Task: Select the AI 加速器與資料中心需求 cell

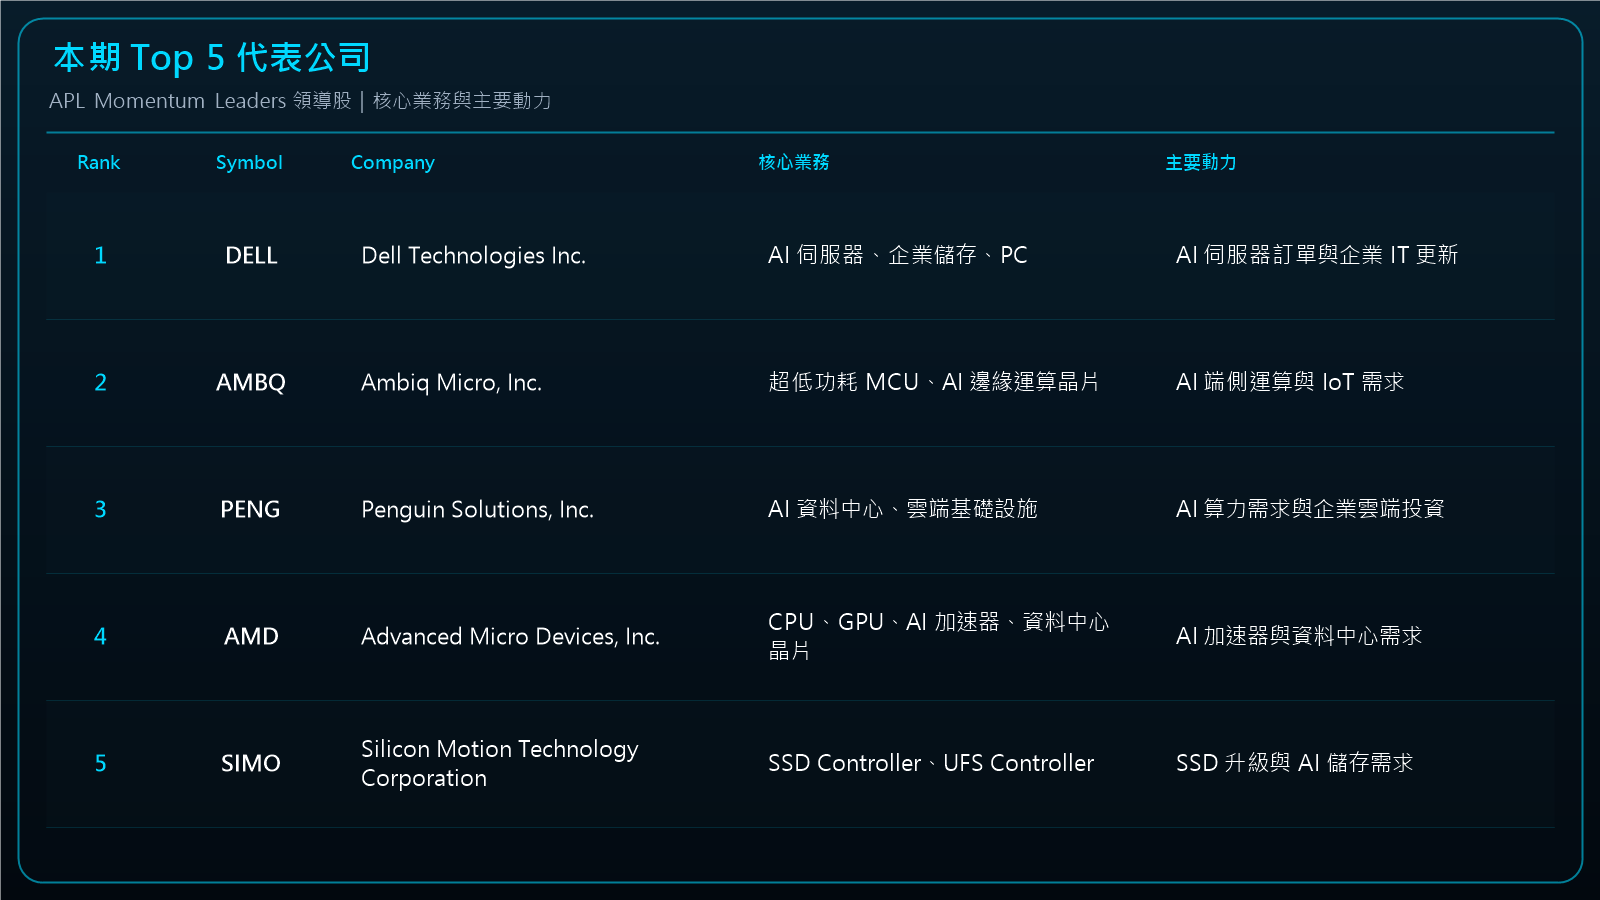Action: pyautogui.click(x=1299, y=636)
